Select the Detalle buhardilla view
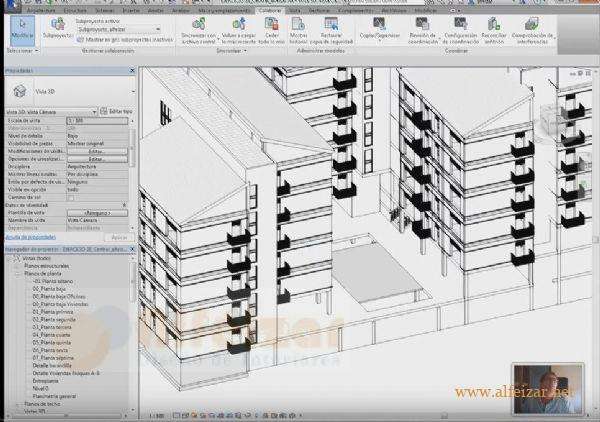This screenshot has width=600, height=422. click(52, 365)
